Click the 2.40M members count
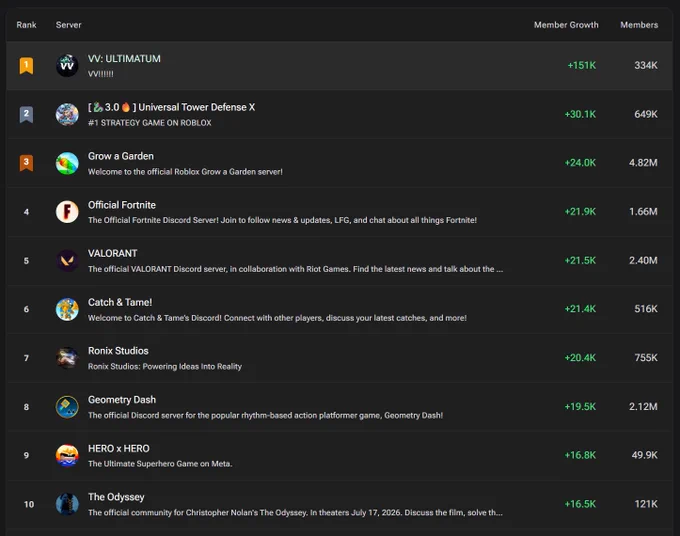The width and height of the screenshot is (680, 536). coord(643,261)
